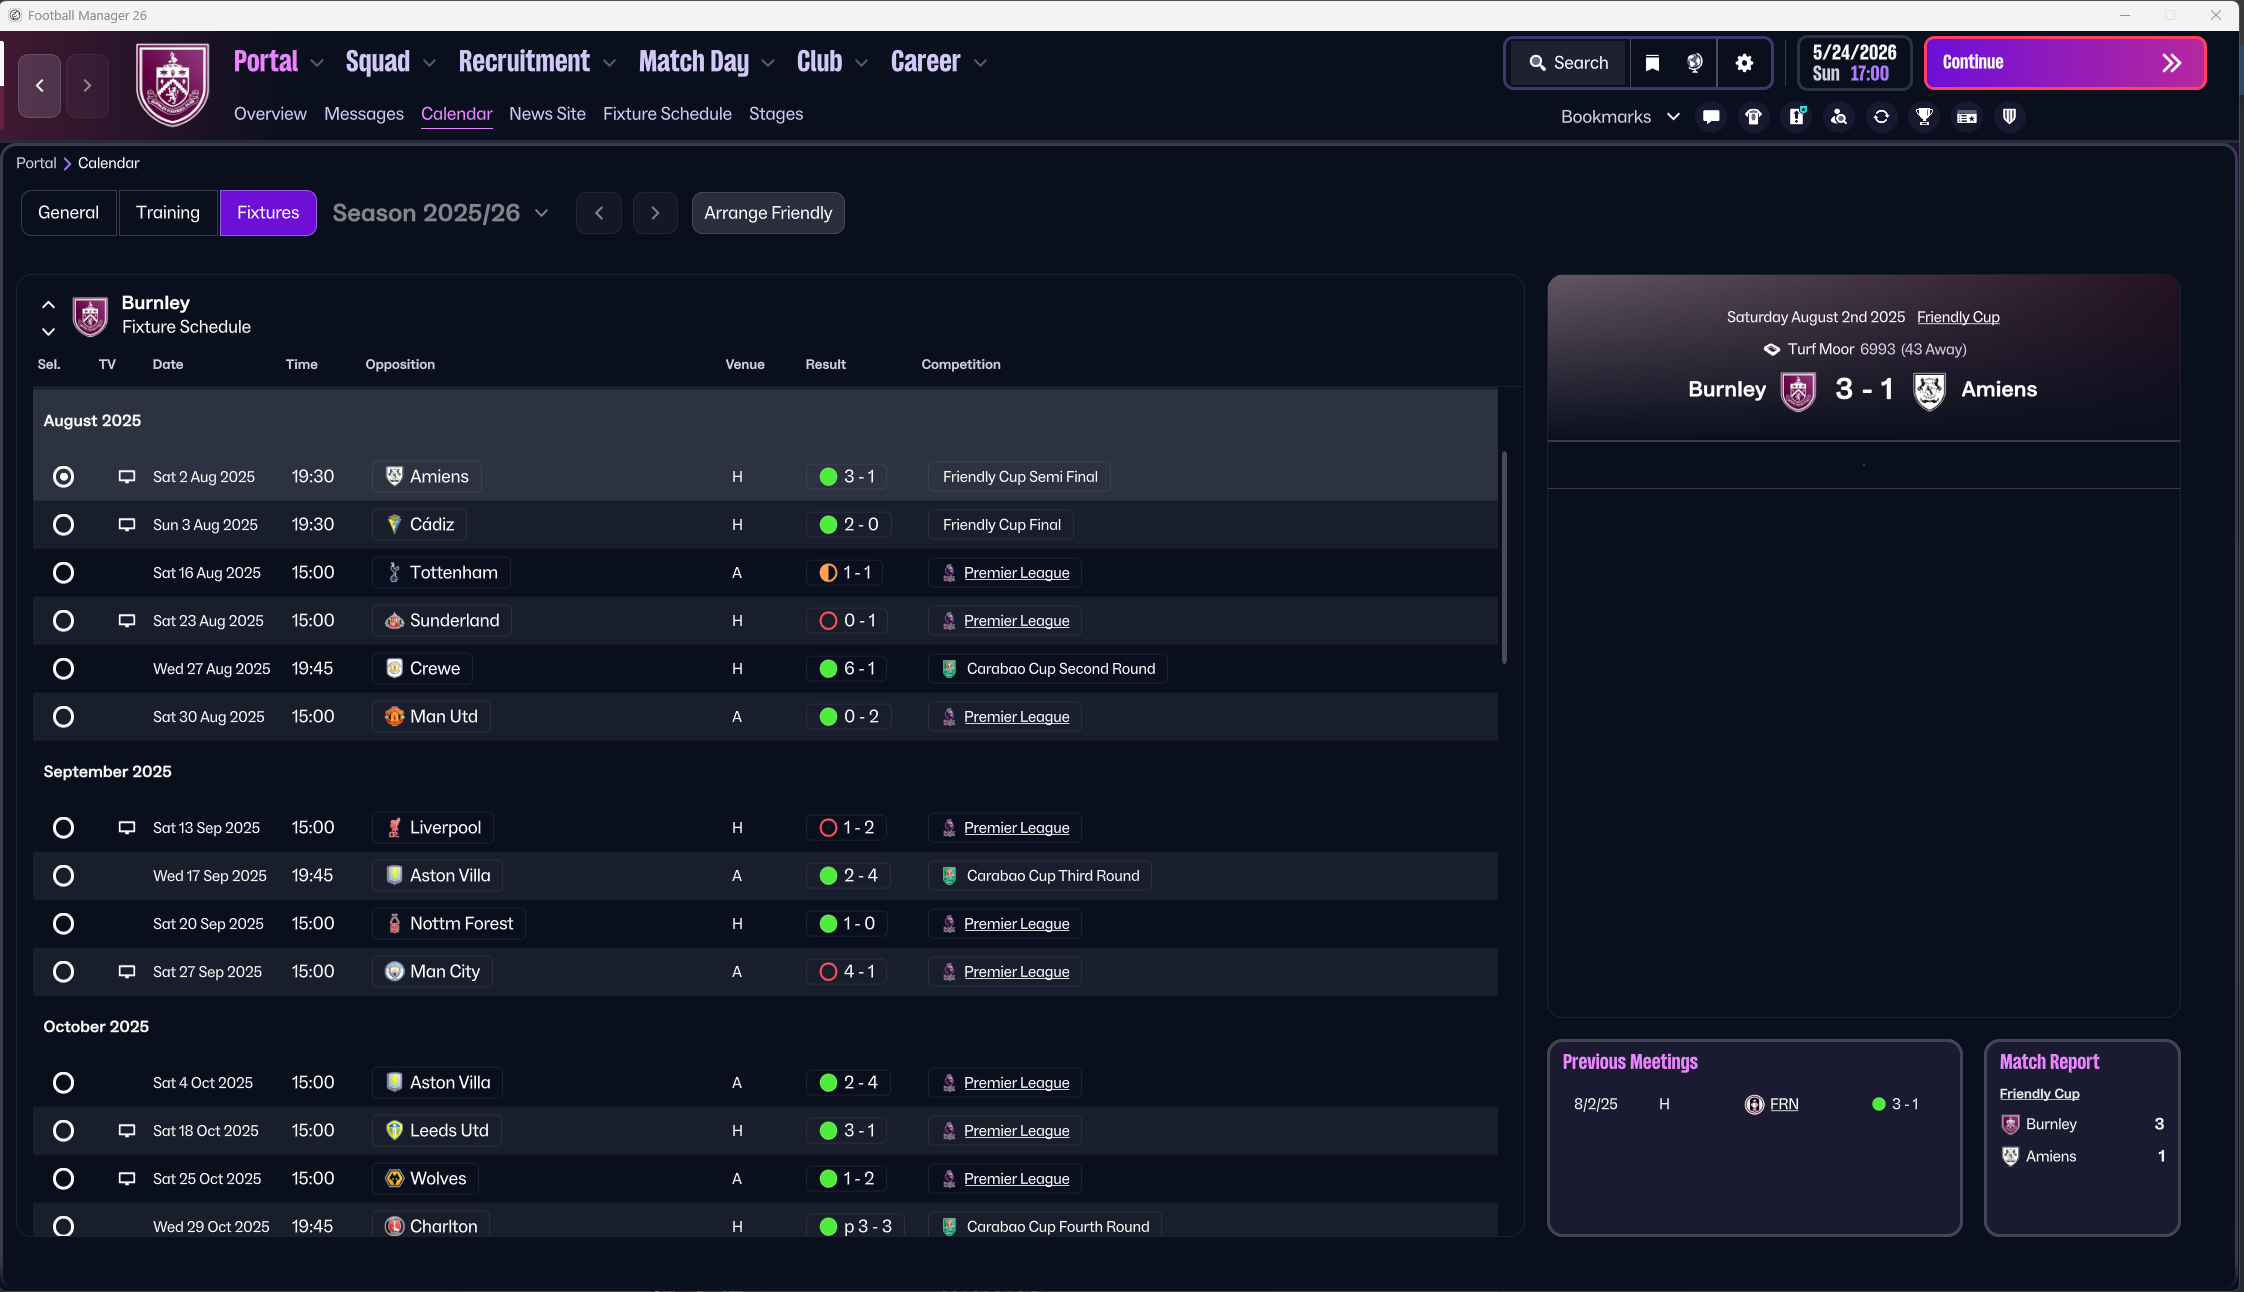Open the Fixture Schedule submenu item
The height and width of the screenshot is (1292, 2244).
pyautogui.click(x=667, y=114)
